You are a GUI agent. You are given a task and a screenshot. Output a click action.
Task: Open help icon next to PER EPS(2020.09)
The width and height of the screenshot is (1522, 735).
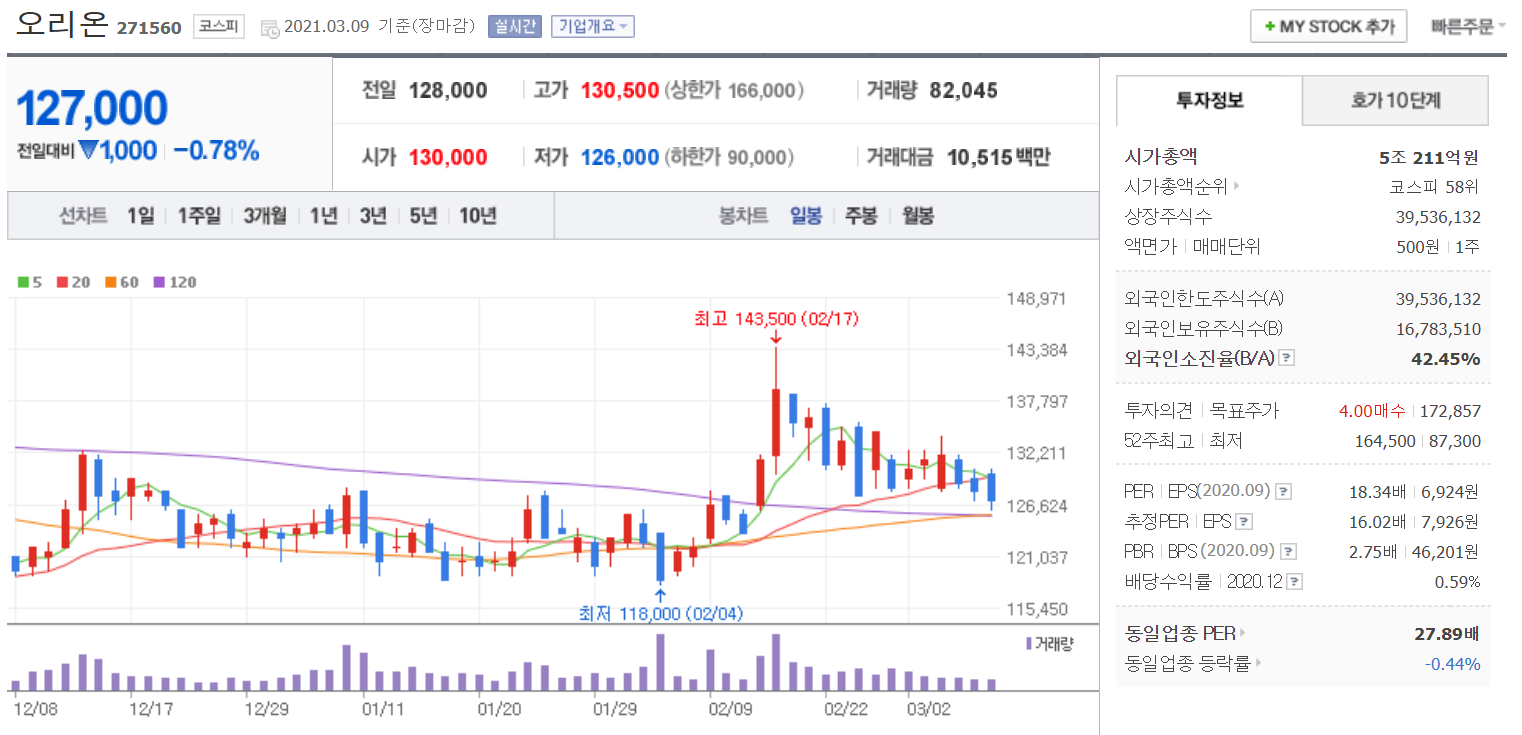1284,492
